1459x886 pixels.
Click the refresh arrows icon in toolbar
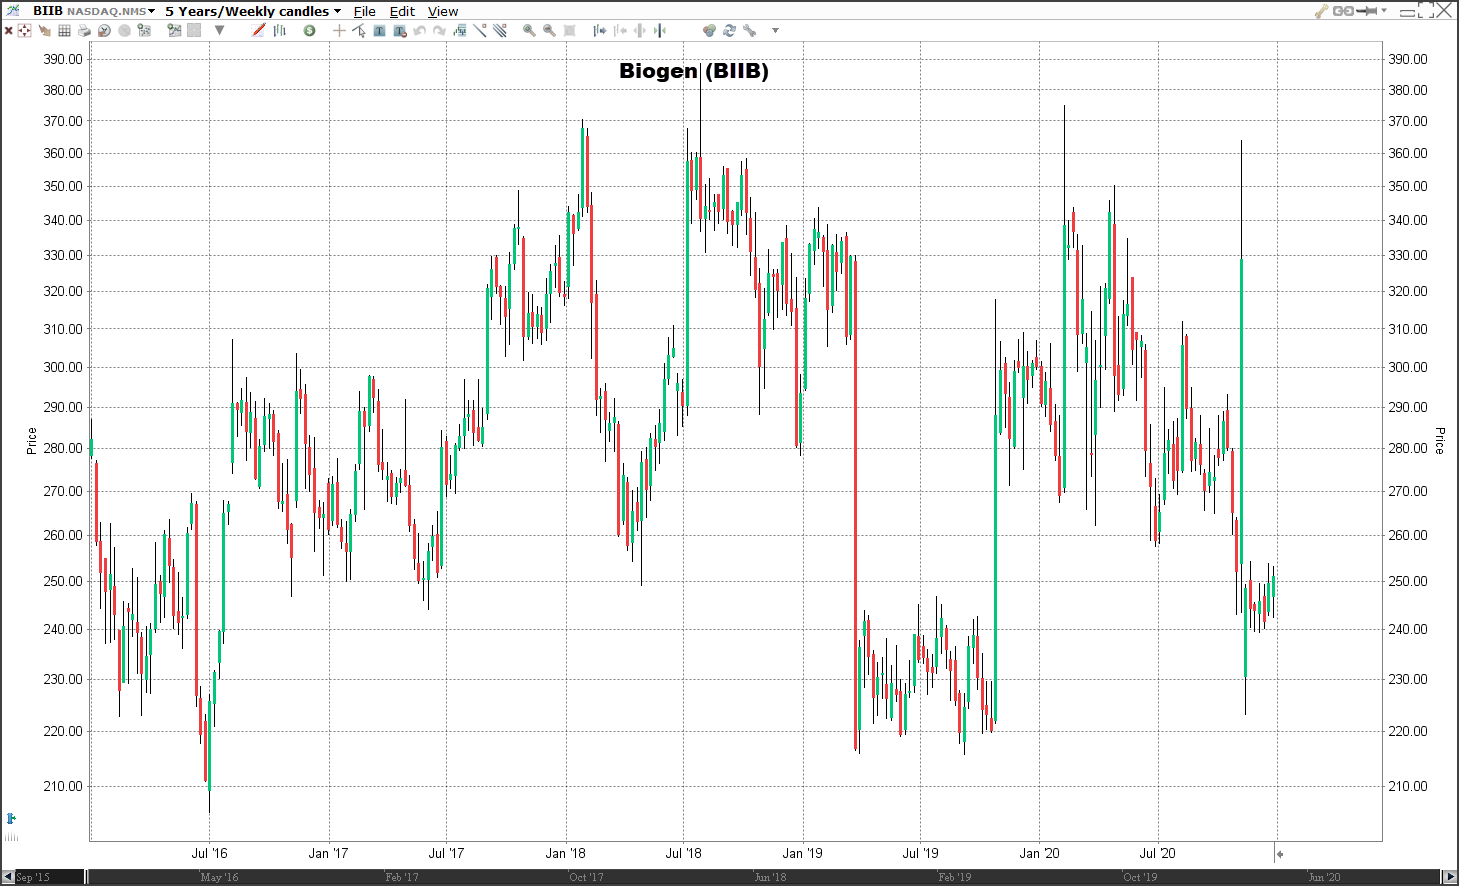pyautogui.click(x=729, y=30)
